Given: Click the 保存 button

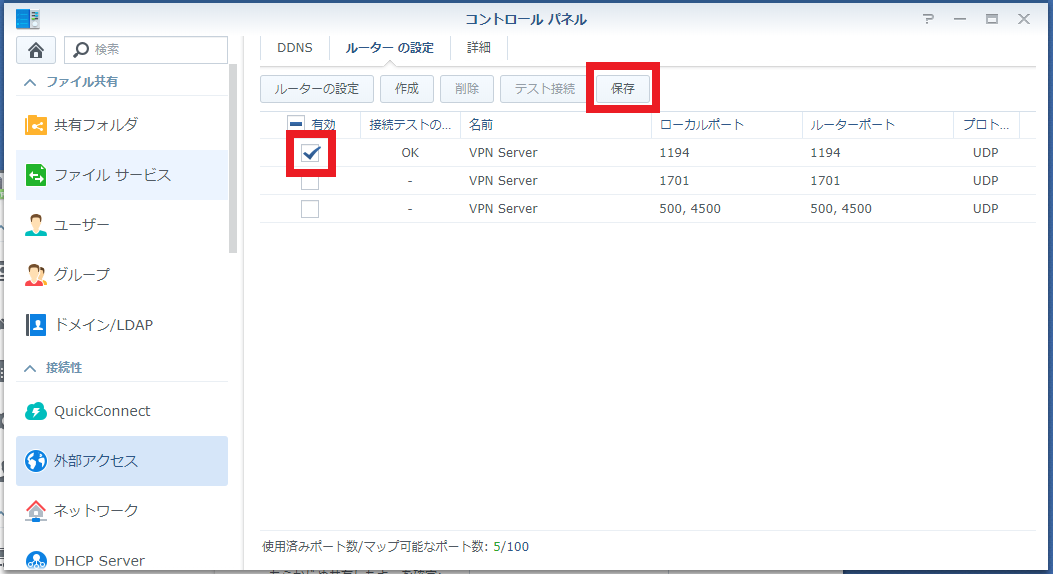Looking at the screenshot, I should [x=623, y=89].
